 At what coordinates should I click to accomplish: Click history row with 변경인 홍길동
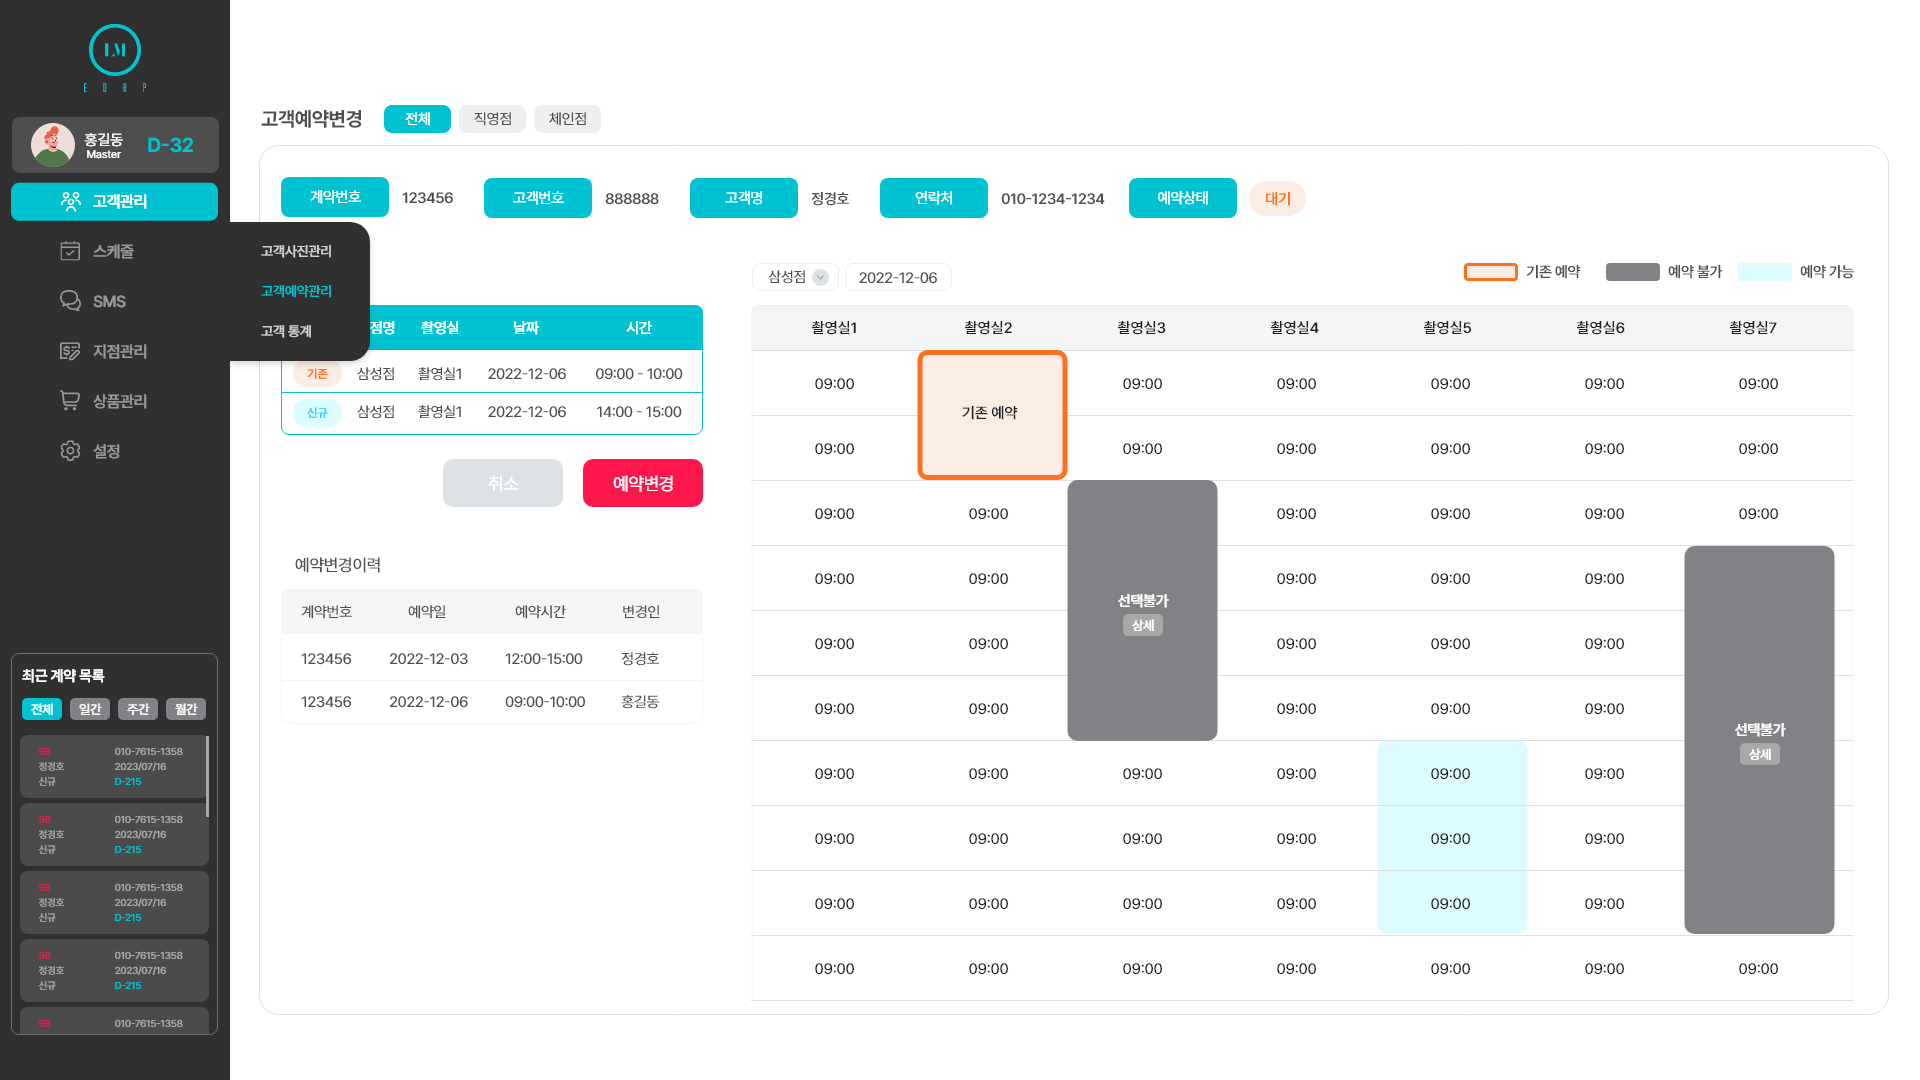492,702
